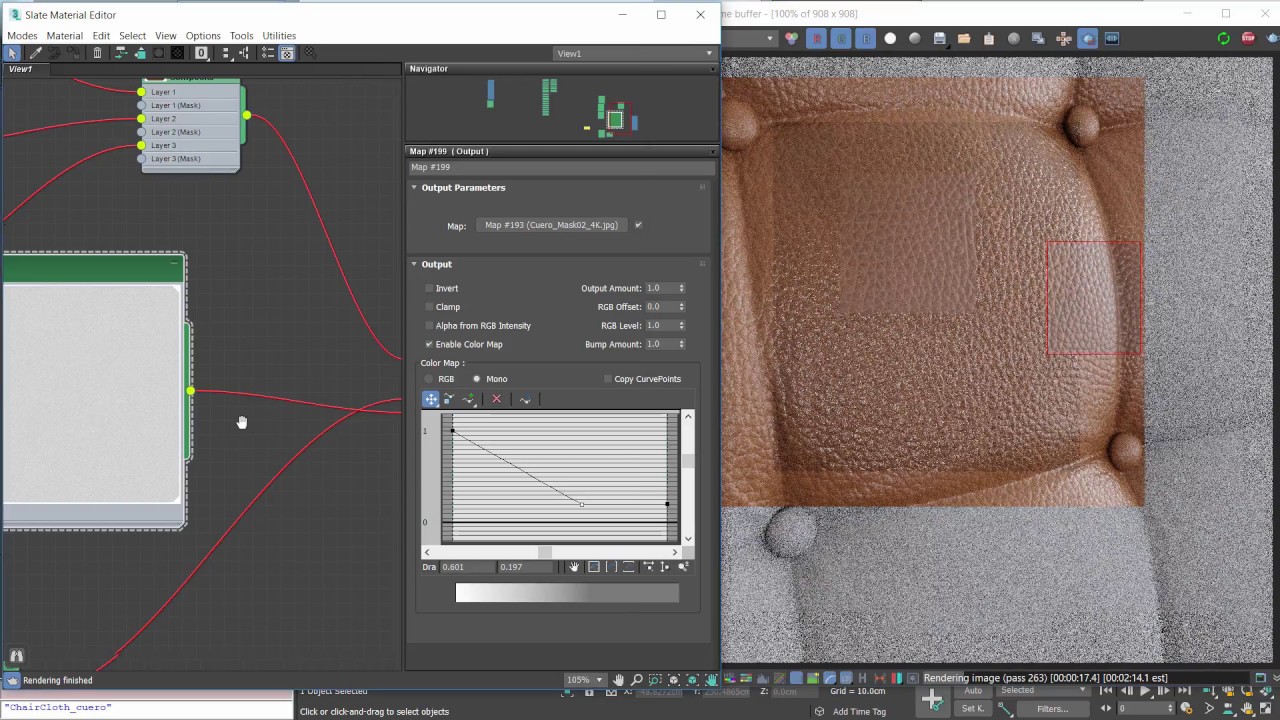Open the Utilities menu
The width and height of the screenshot is (1280, 720).
point(279,36)
